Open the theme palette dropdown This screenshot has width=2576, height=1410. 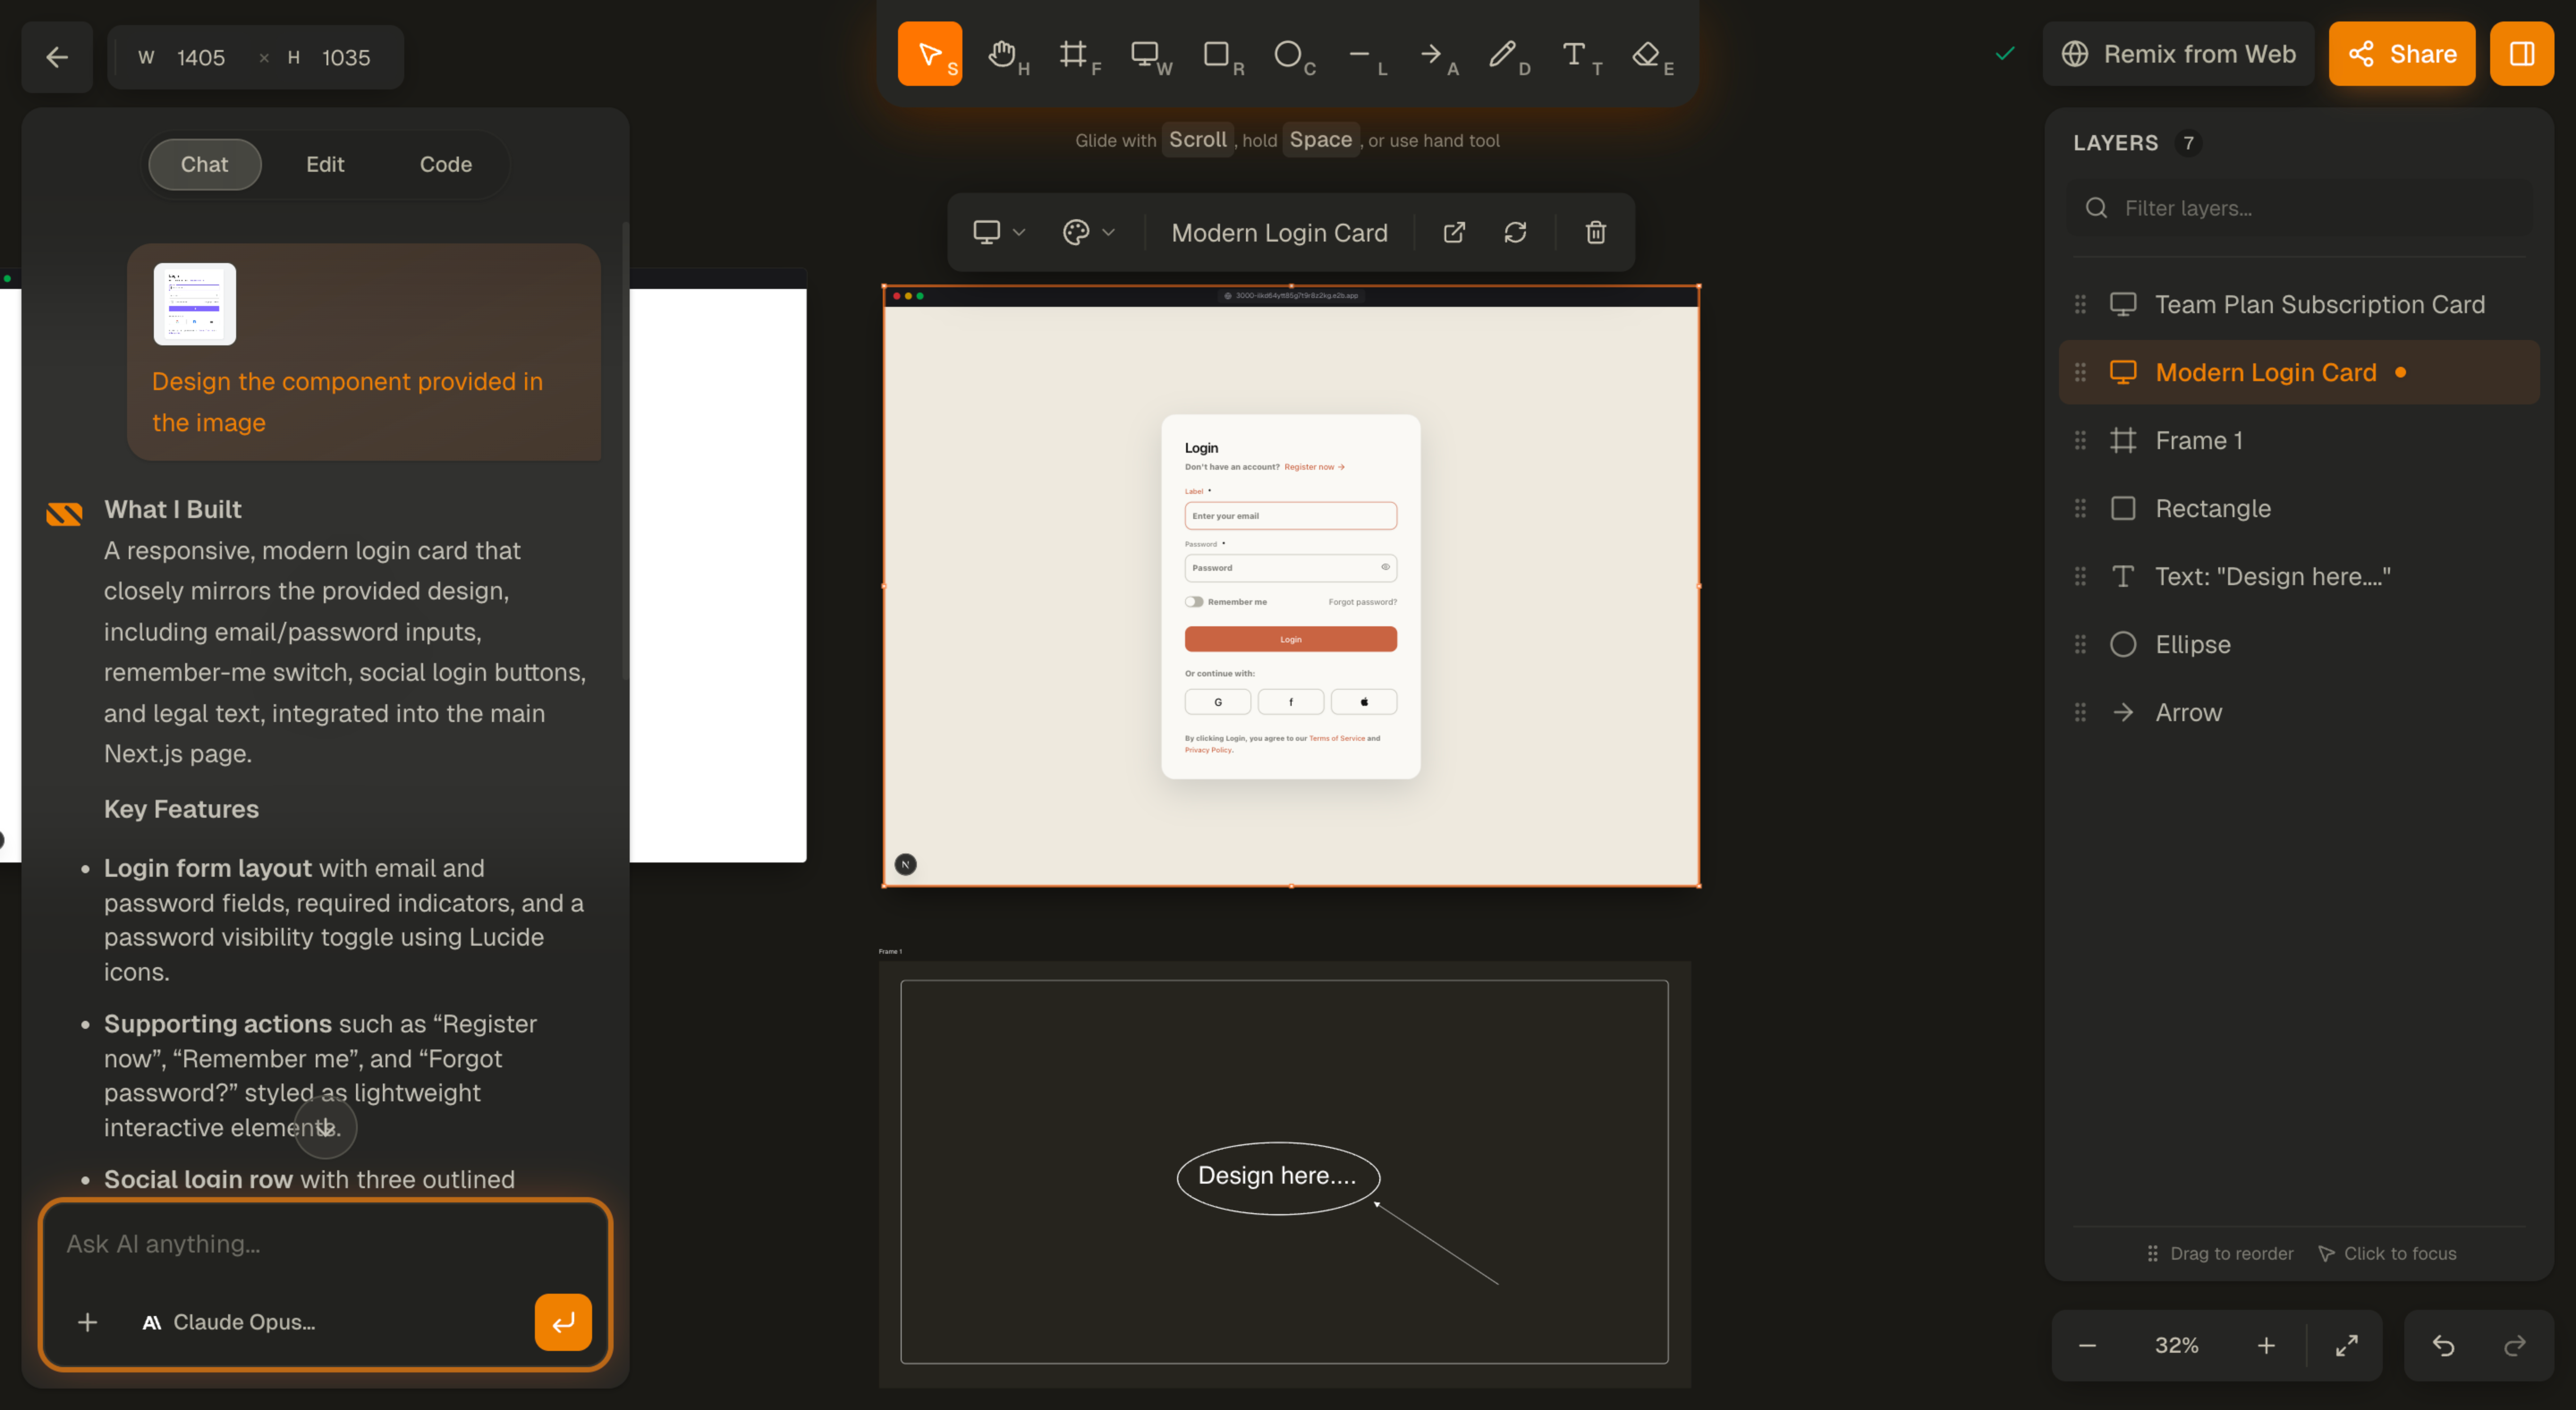[x=1090, y=232]
